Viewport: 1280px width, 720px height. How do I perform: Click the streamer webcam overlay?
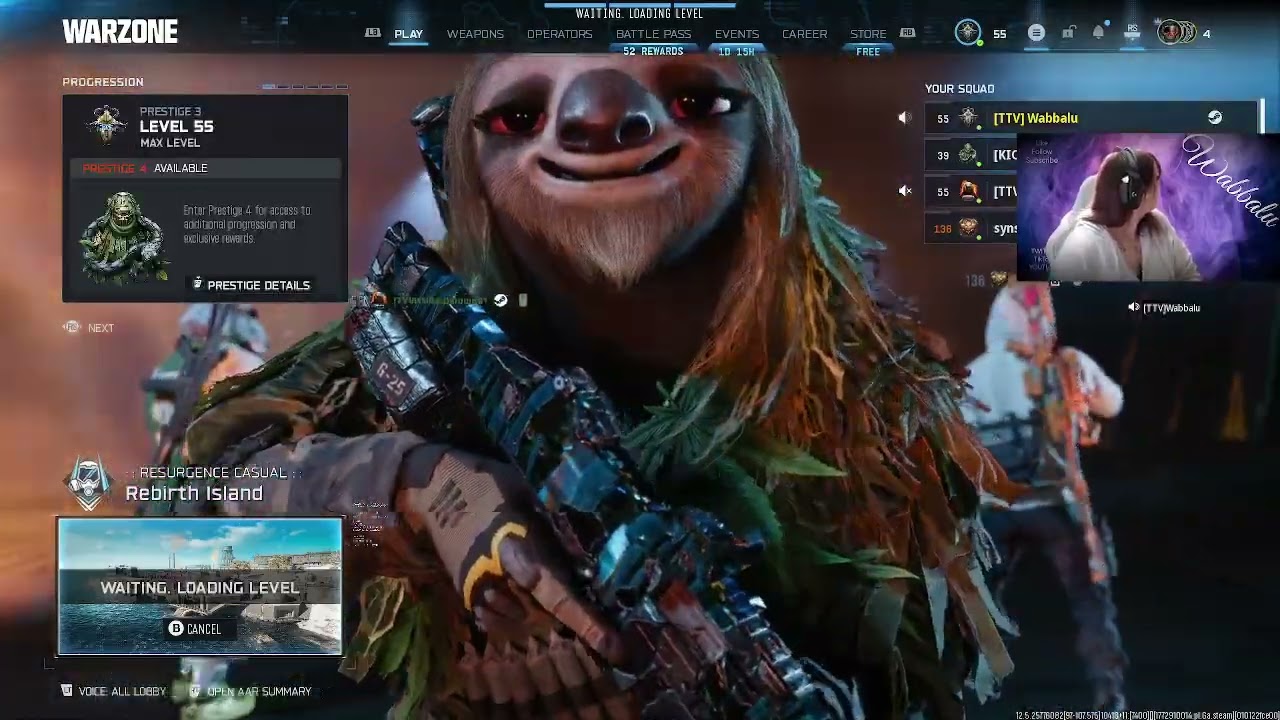(x=1148, y=208)
